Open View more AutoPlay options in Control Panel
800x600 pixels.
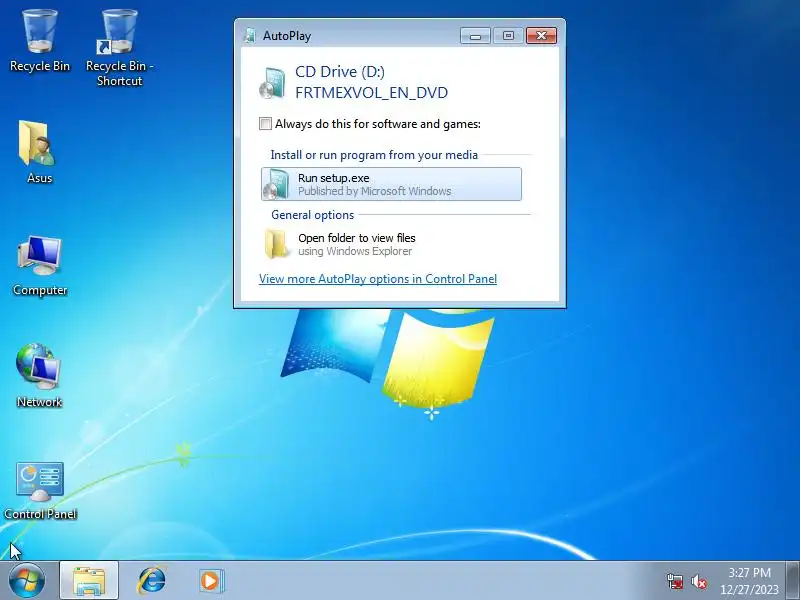(x=378, y=279)
